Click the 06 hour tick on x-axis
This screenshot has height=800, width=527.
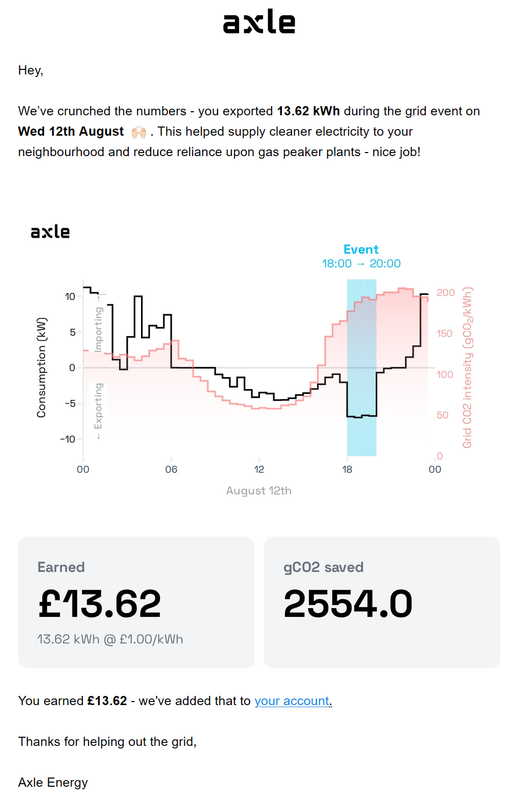point(171,469)
